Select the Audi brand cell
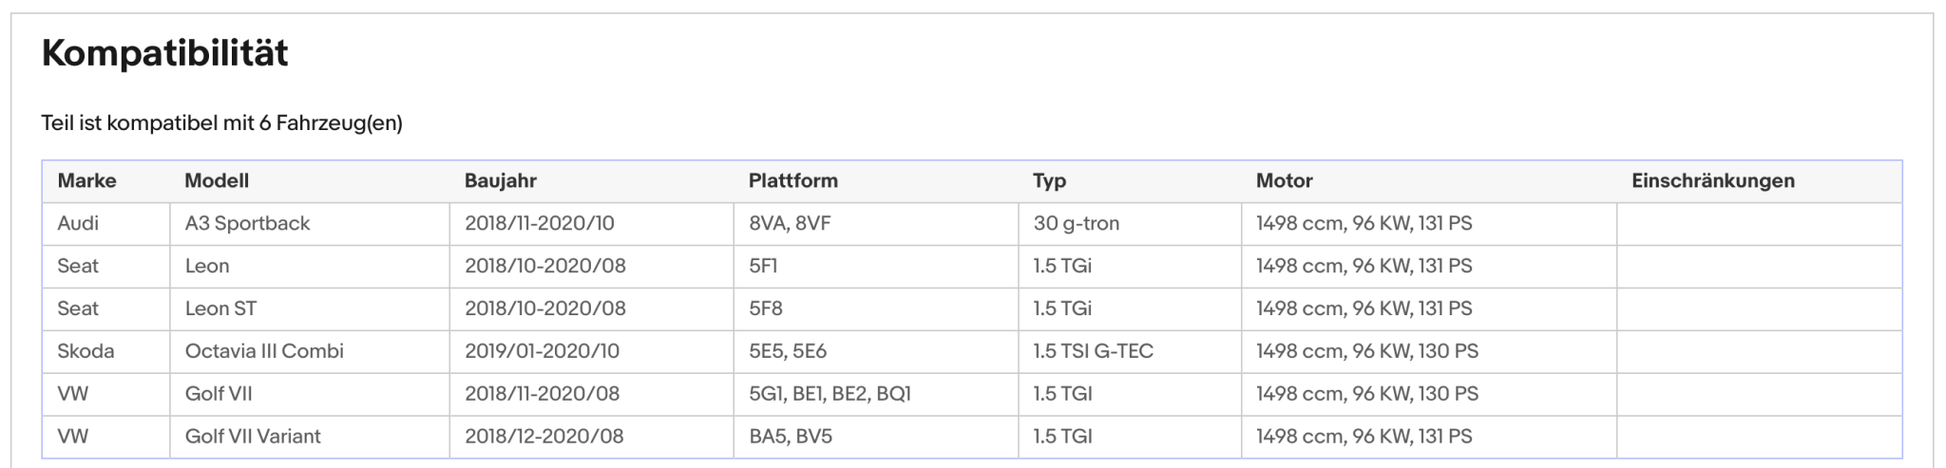This screenshot has width=1946, height=468. click(78, 224)
